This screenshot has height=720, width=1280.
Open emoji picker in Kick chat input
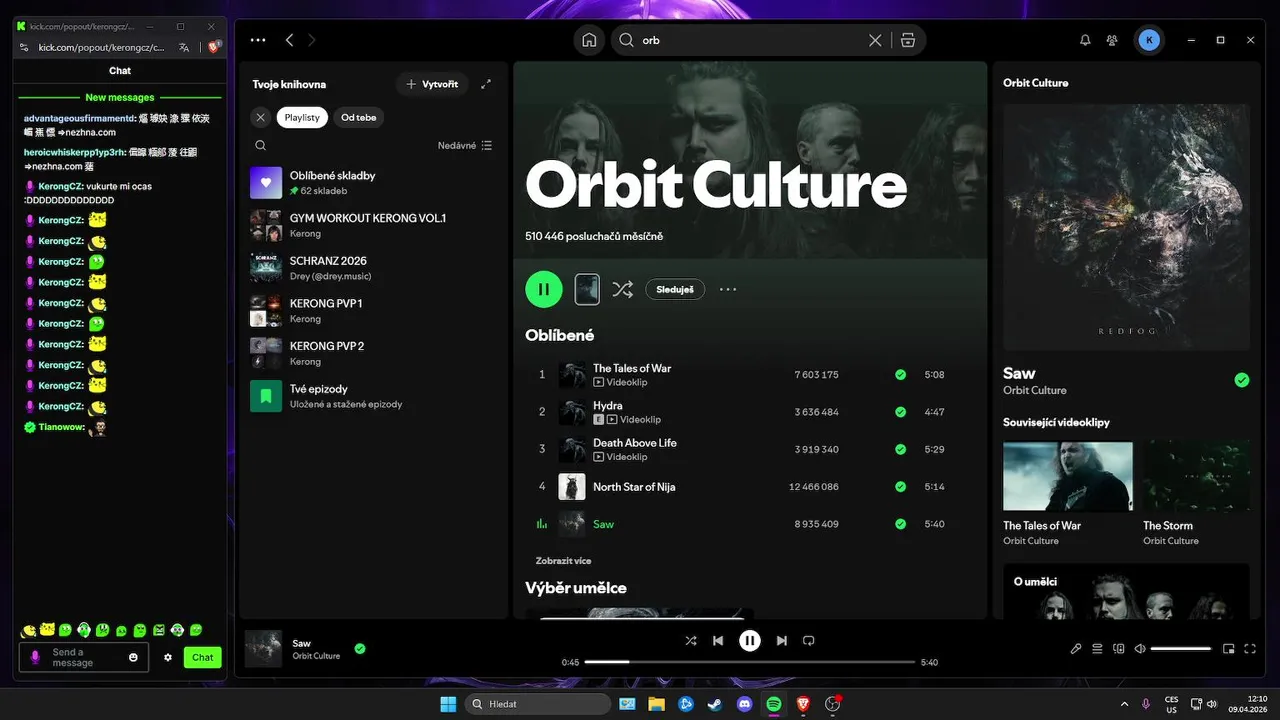[x=133, y=657]
